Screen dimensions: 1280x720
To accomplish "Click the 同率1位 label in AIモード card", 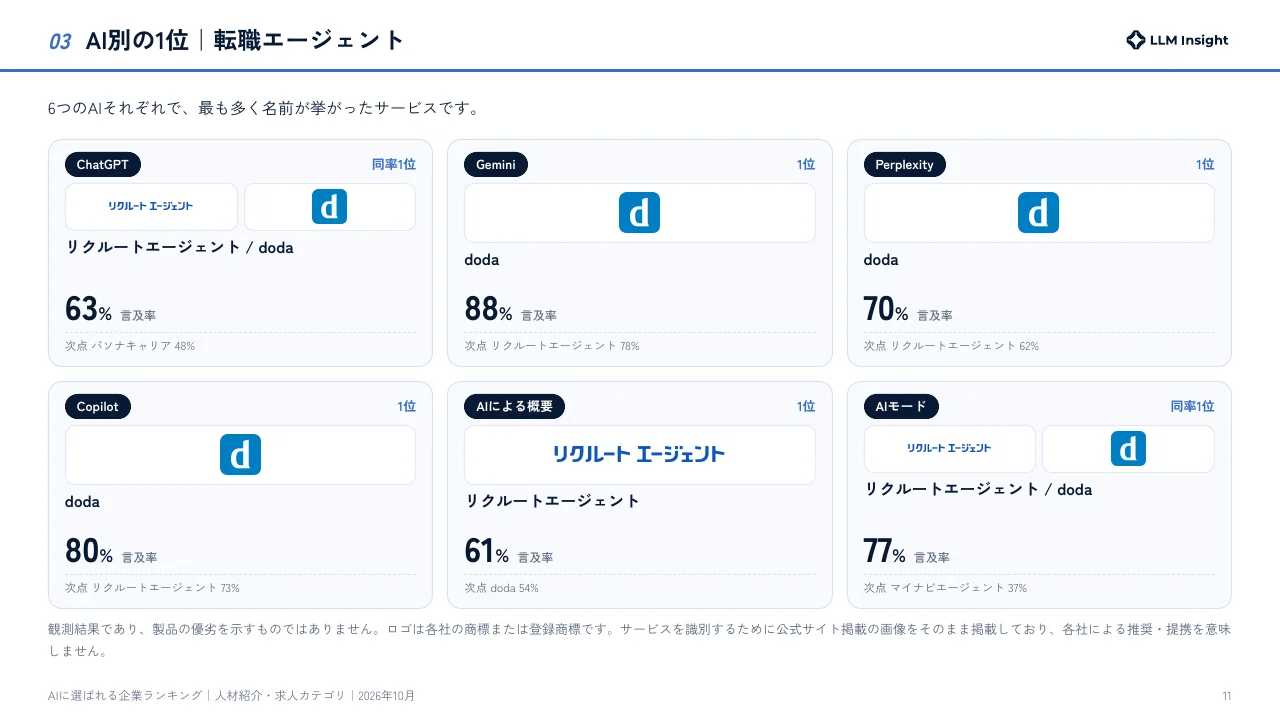I will coord(1193,407).
